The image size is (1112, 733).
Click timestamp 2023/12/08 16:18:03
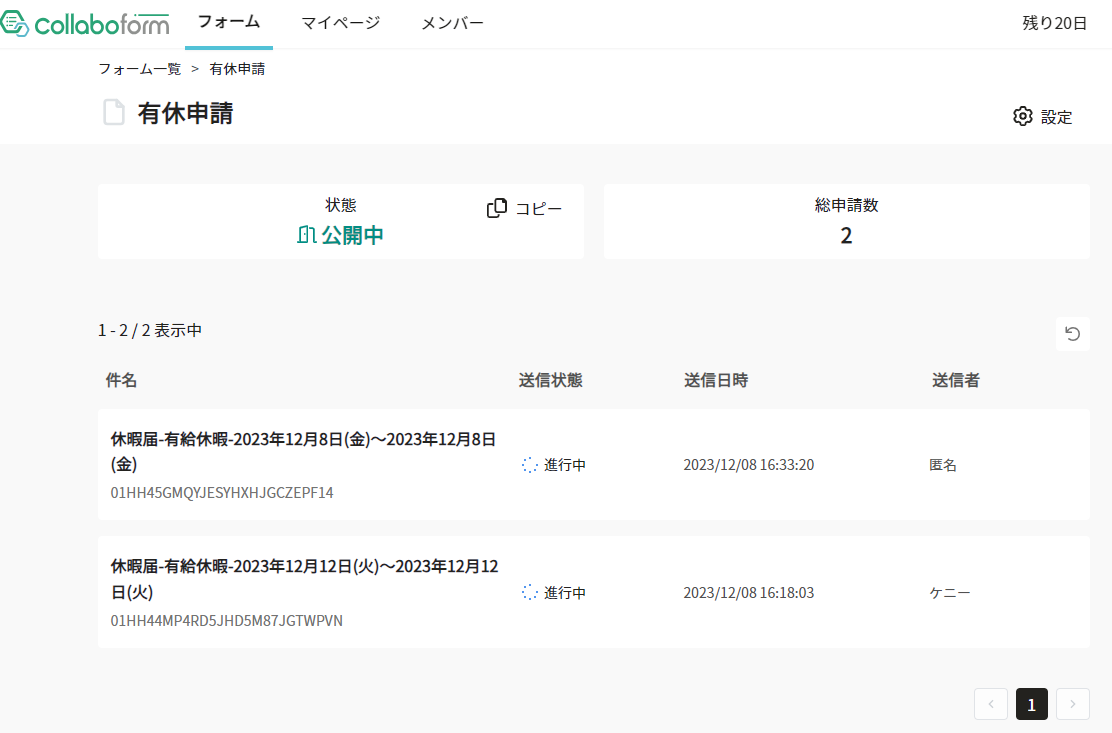[x=749, y=593]
